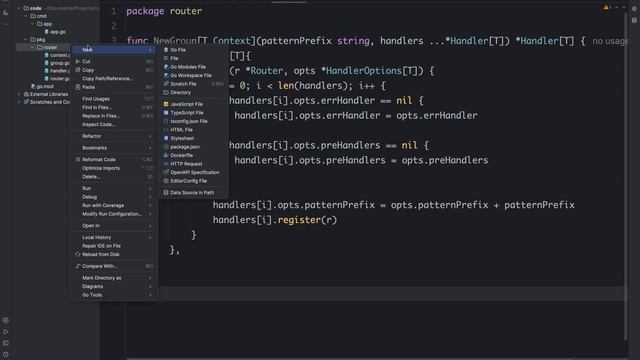Open app.go in project tree
This screenshot has height=360, width=640.
[x=55, y=32]
